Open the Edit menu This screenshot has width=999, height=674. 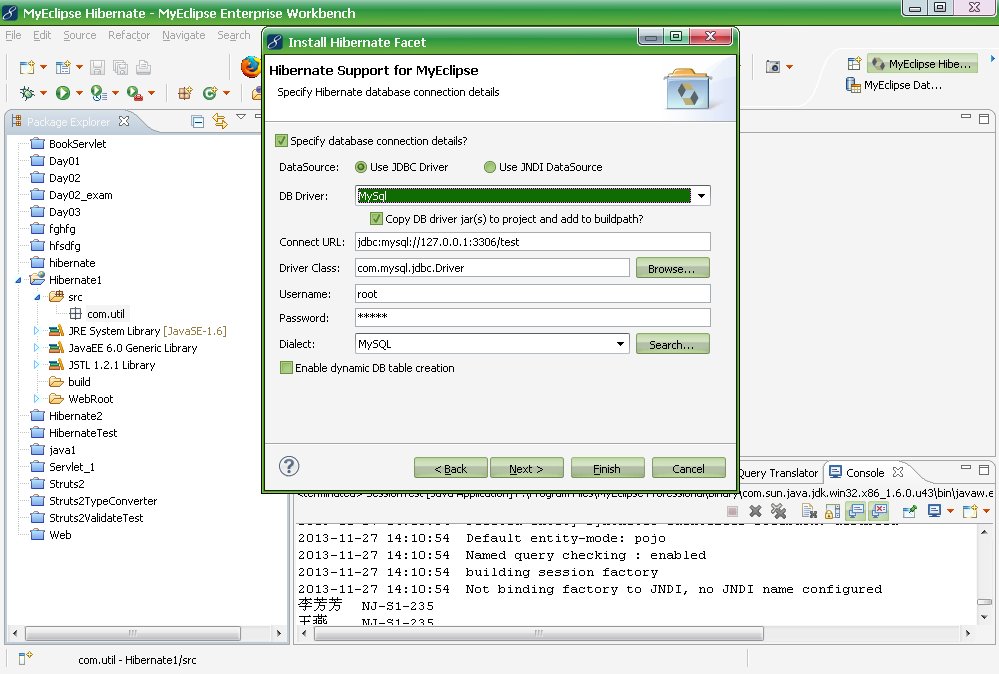click(x=42, y=35)
